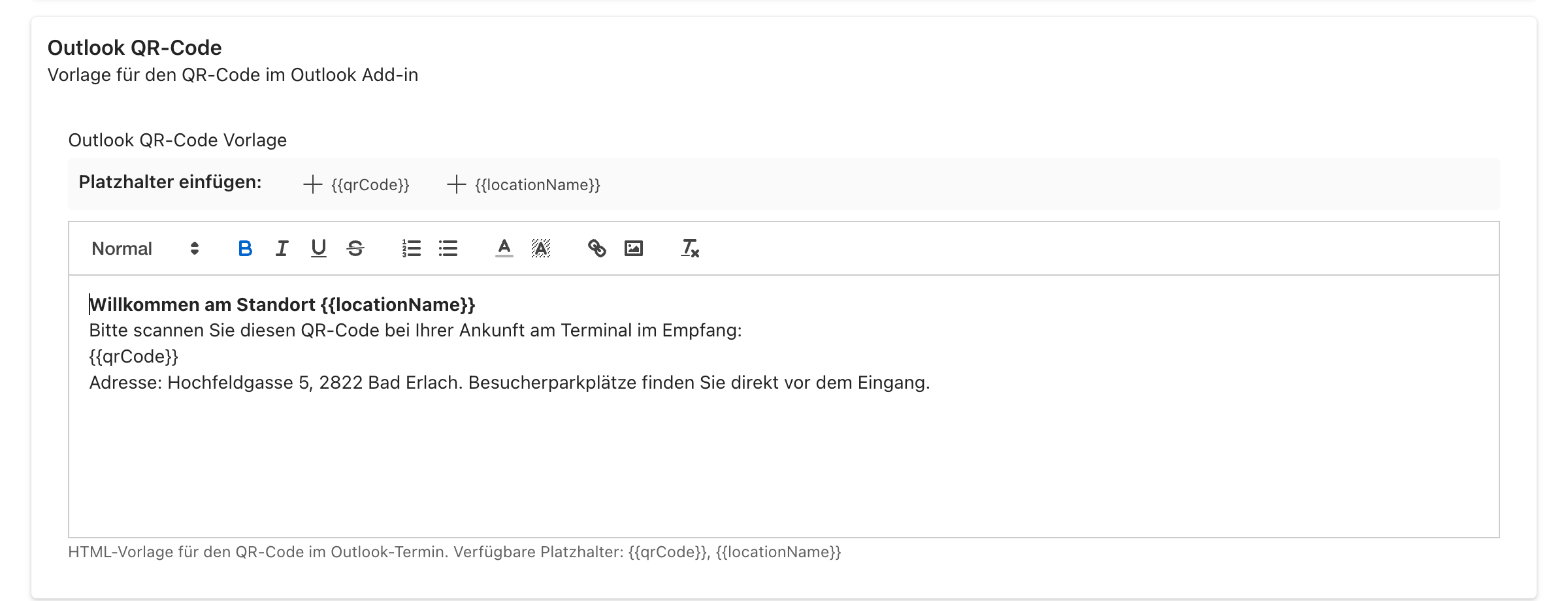Viewport: 1568px width, 601px height.
Task: Click 'Vorlage für den QR-Code im Outlook Add-in' subtitle
Action: click(x=232, y=75)
